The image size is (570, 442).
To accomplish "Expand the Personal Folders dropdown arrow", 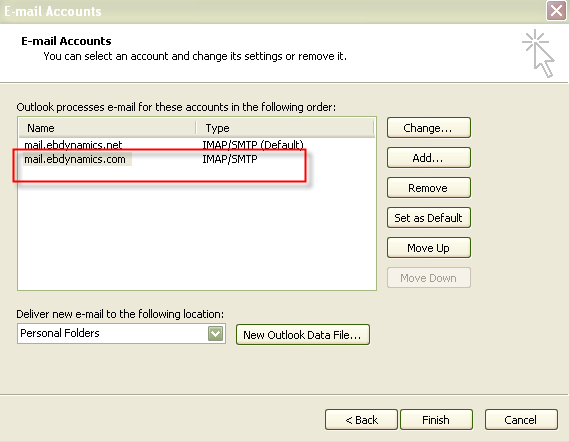I will tap(216, 333).
